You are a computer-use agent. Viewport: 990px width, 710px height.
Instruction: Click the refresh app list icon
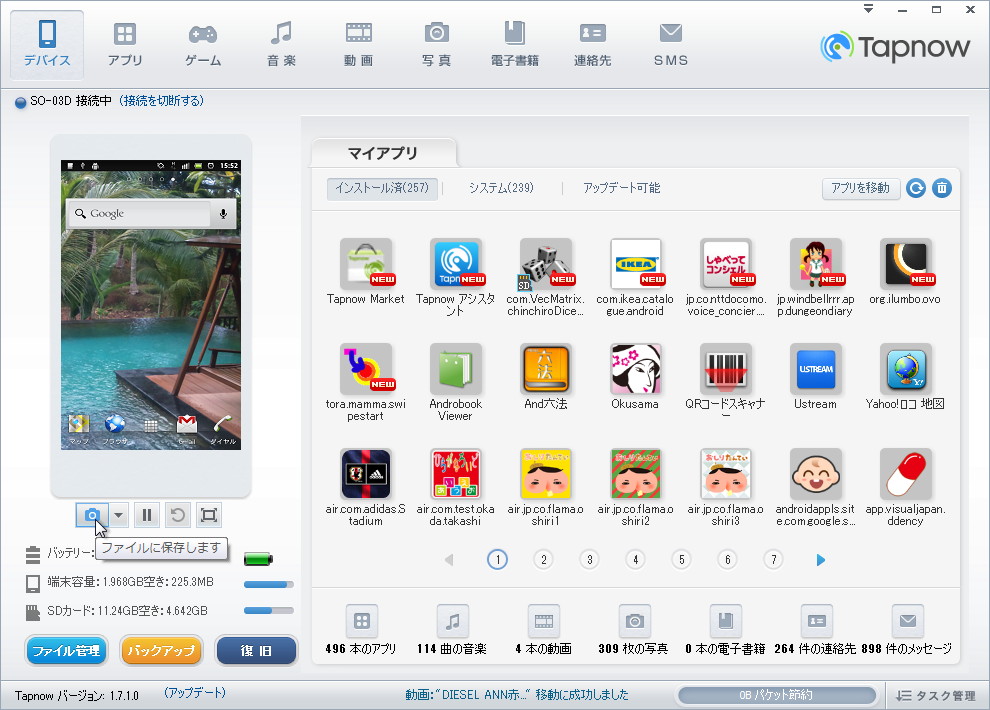pyautogui.click(x=915, y=188)
